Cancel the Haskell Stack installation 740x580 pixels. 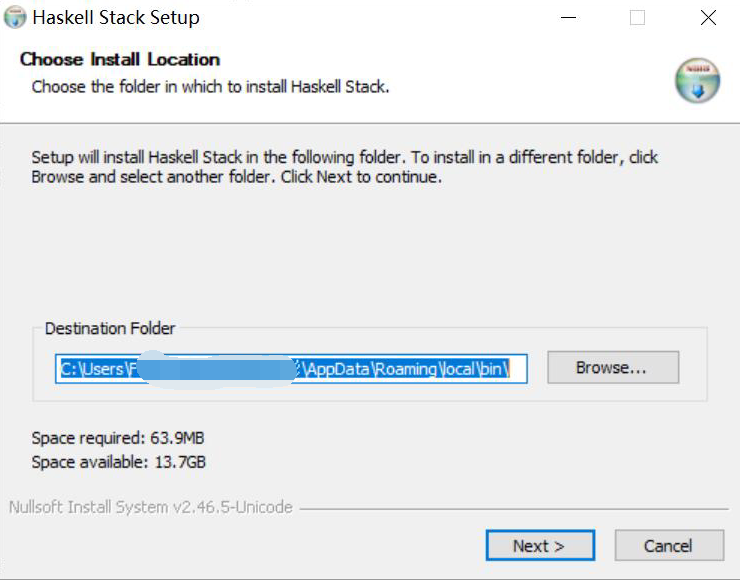point(668,545)
